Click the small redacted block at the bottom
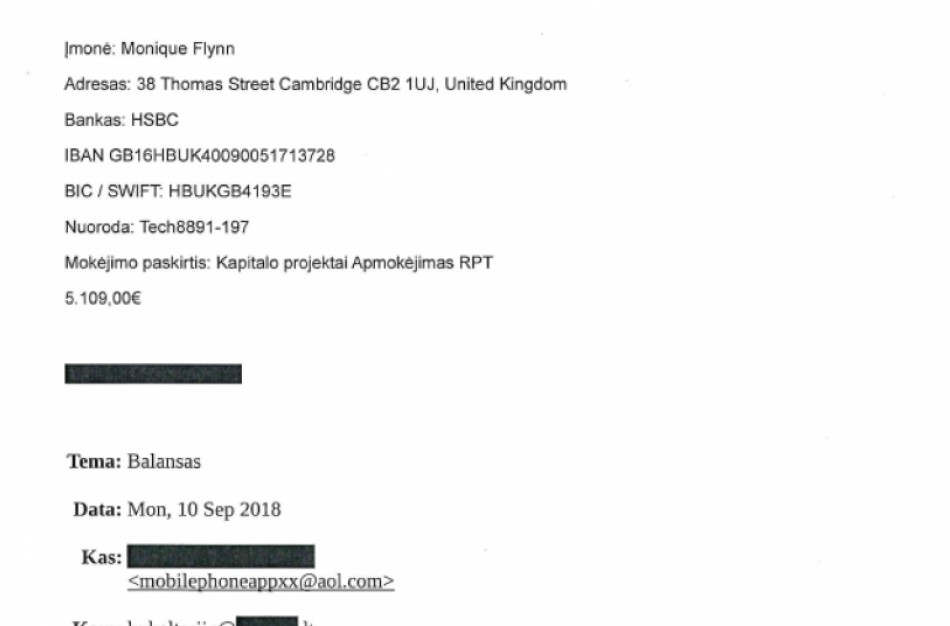The width and height of the screenshot is (950, 626). pos(267,622)
